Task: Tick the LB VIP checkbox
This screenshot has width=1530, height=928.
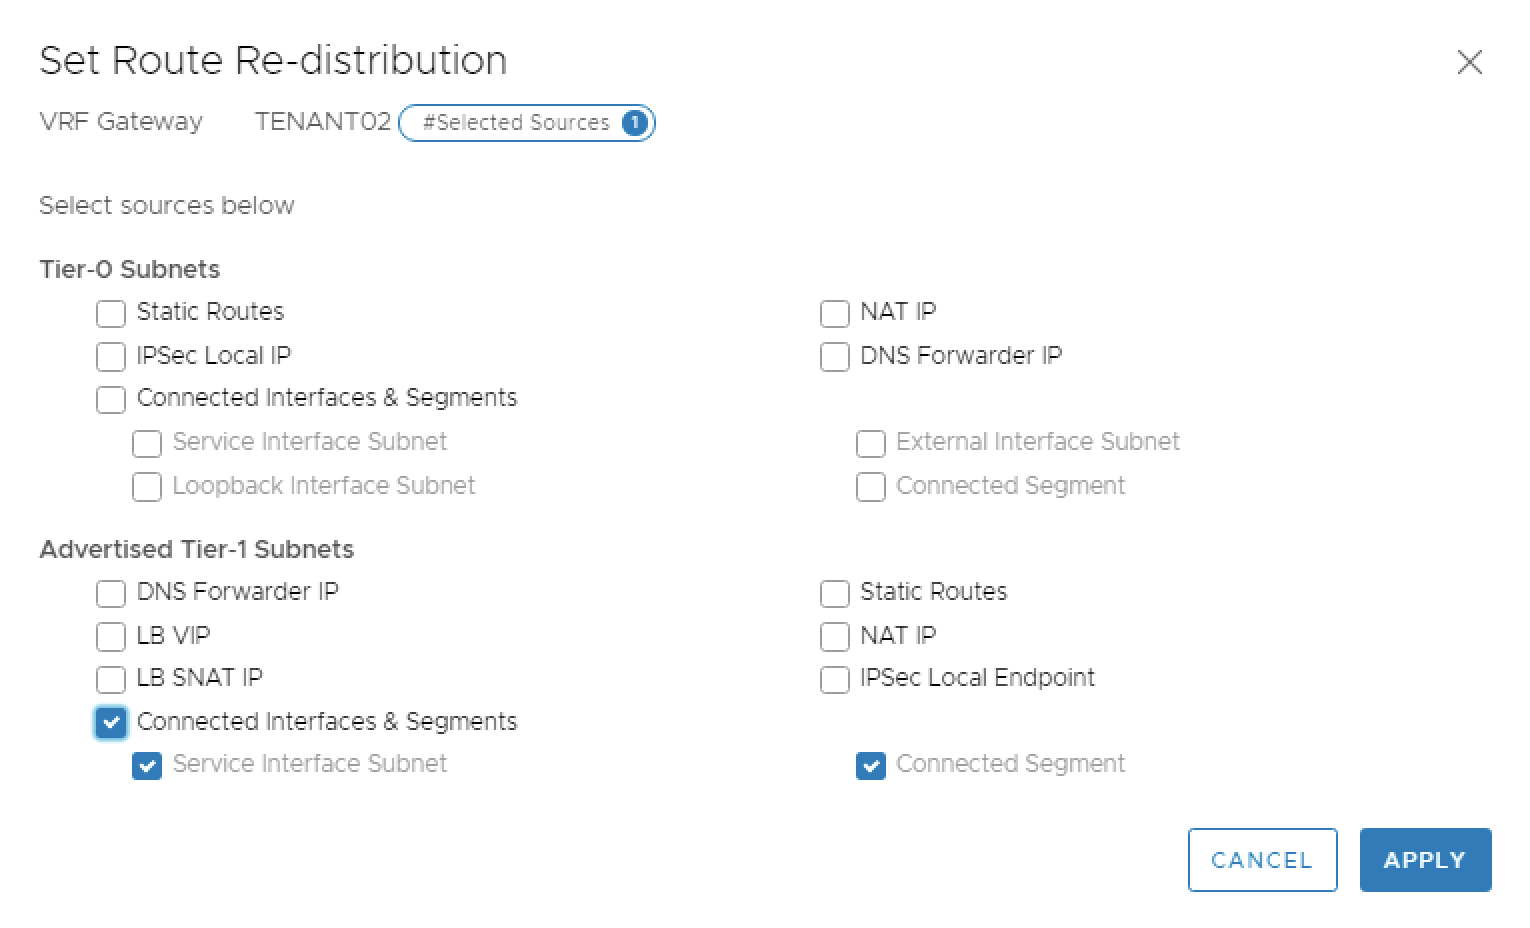Action: 111,637
